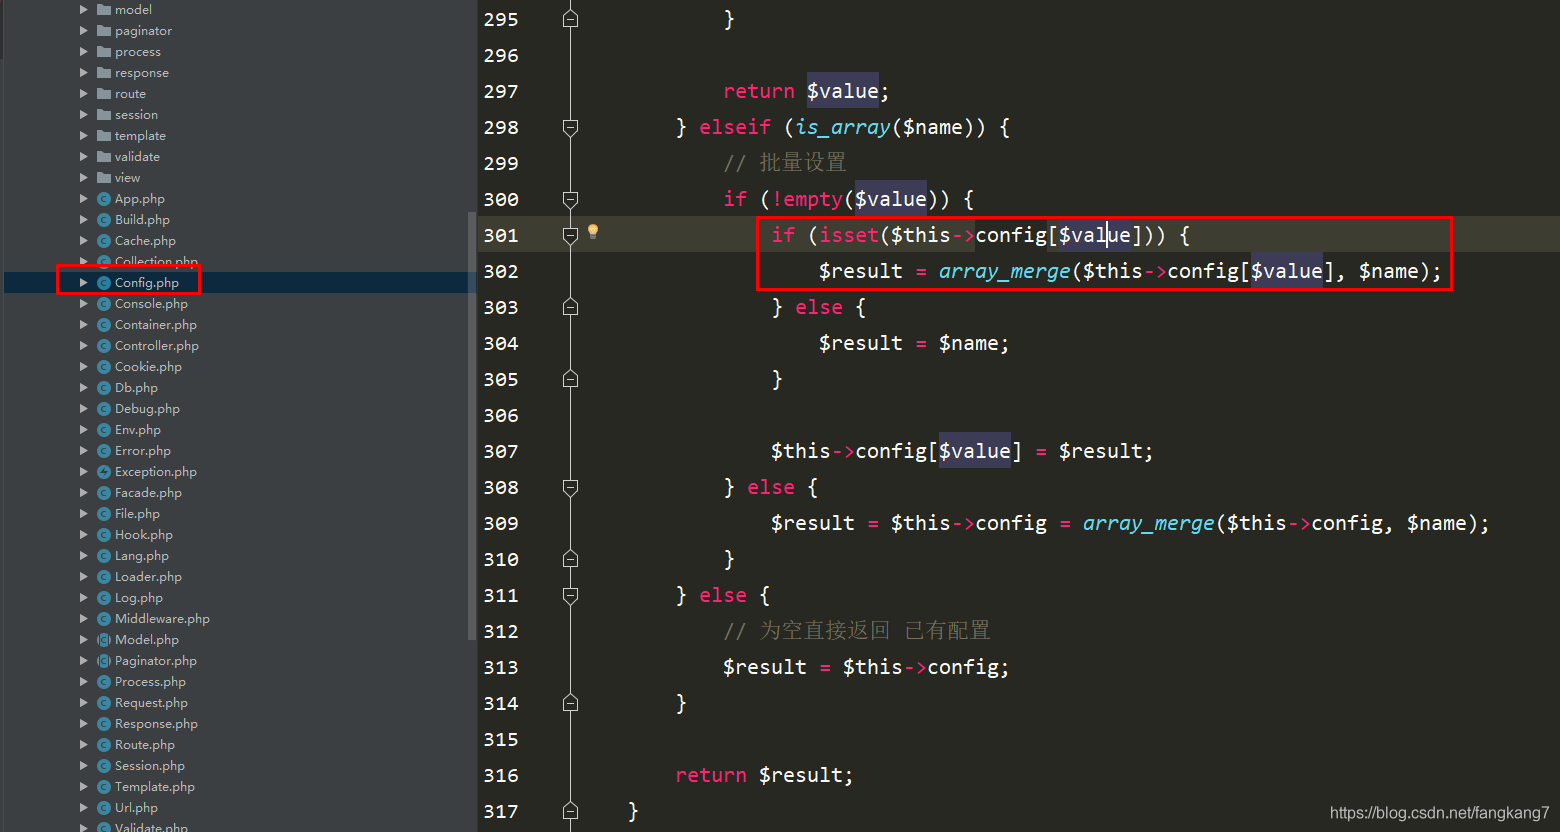Click 'return $result;' on line 316
The width and height of the screenshot is (1560, 832).
(764, 775)
